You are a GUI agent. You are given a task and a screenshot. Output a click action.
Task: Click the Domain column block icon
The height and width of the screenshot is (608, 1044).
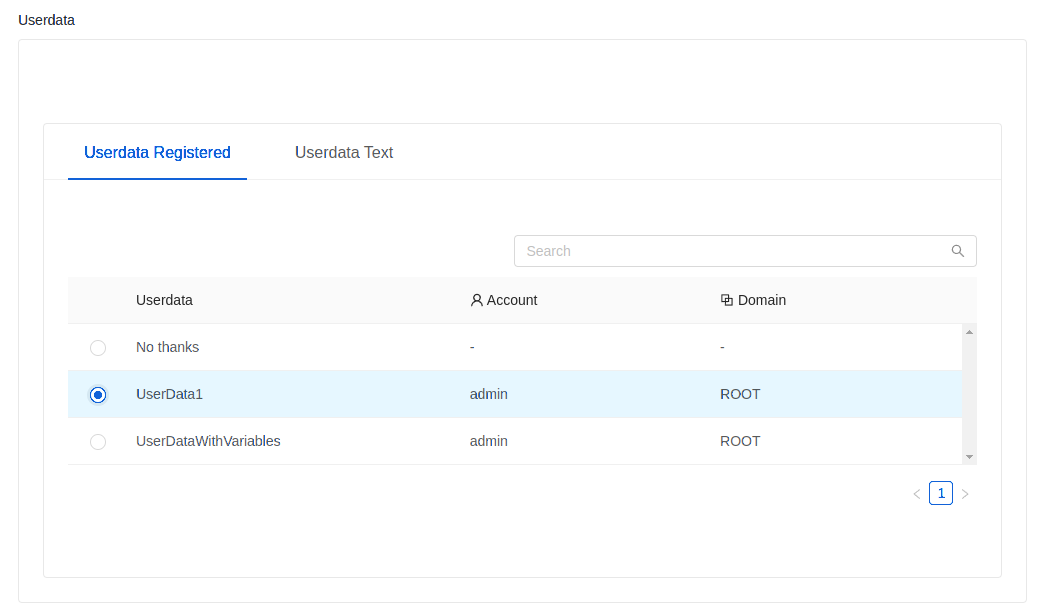727,300
